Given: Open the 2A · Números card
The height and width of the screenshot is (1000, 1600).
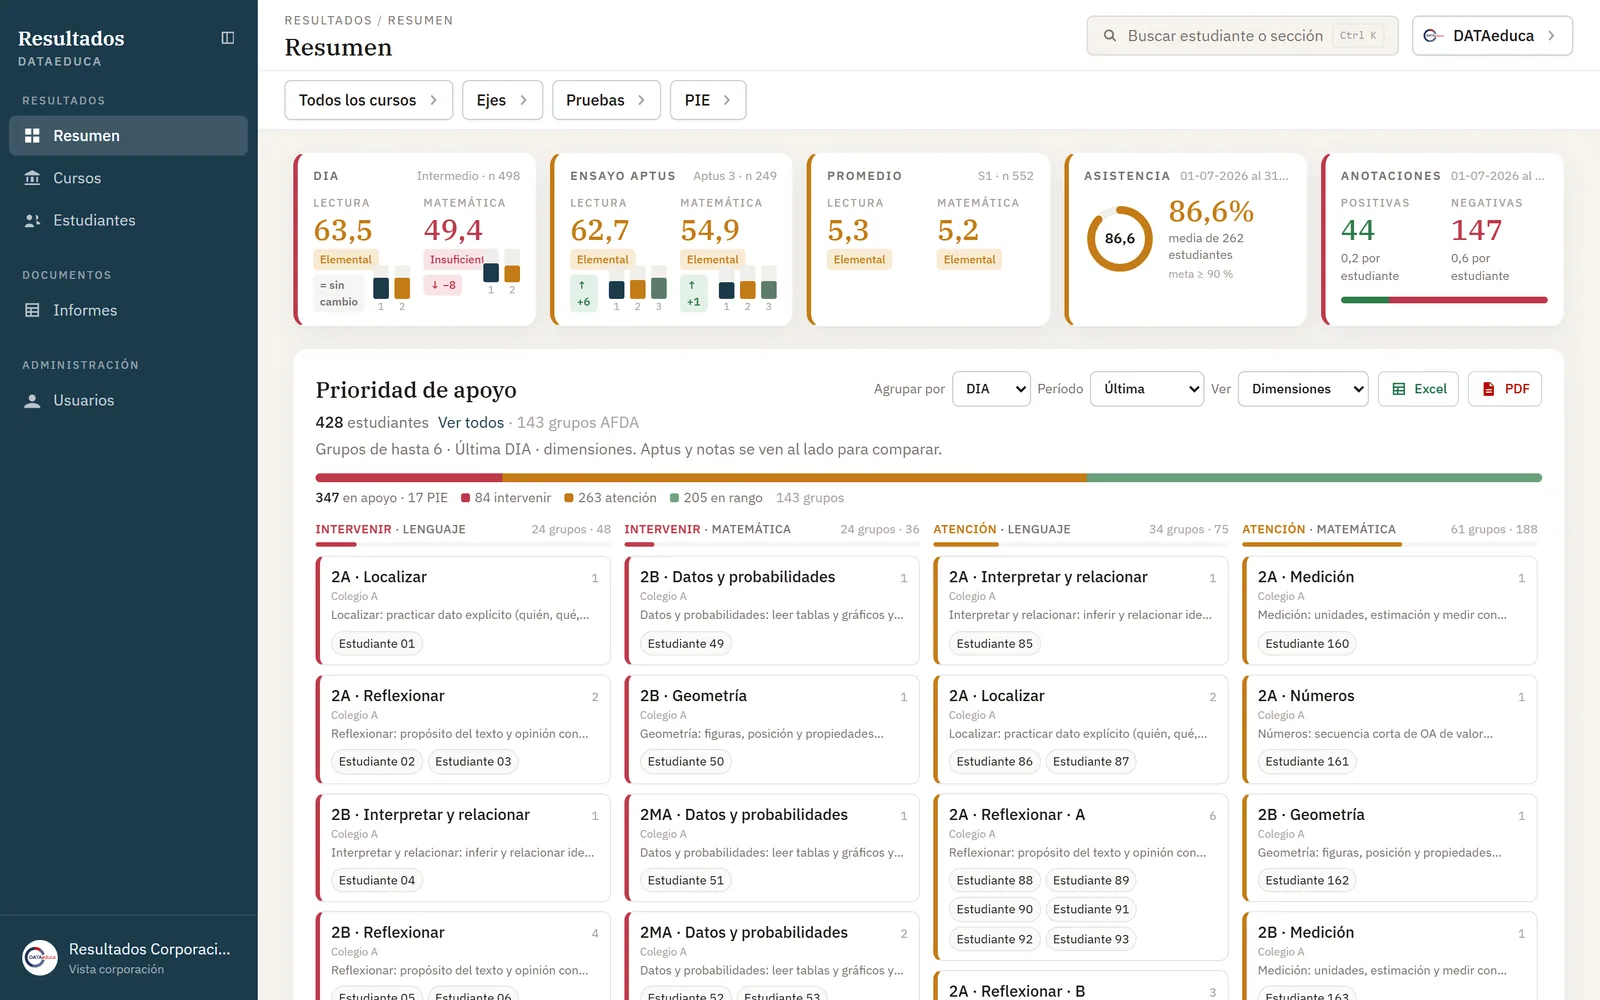Looking at the screenshot, I should [x=1390, y=729].
